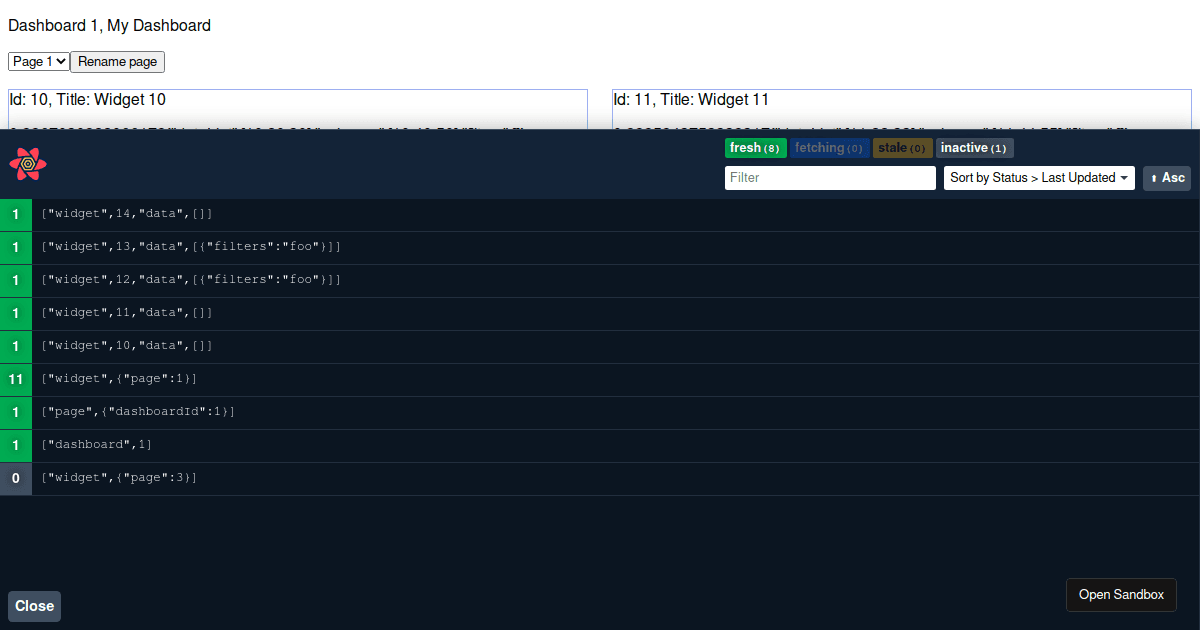The width and height of the screenshot is (1200, 630).
Task: Toggle the fetching (0) status filter
Action: 829,147
